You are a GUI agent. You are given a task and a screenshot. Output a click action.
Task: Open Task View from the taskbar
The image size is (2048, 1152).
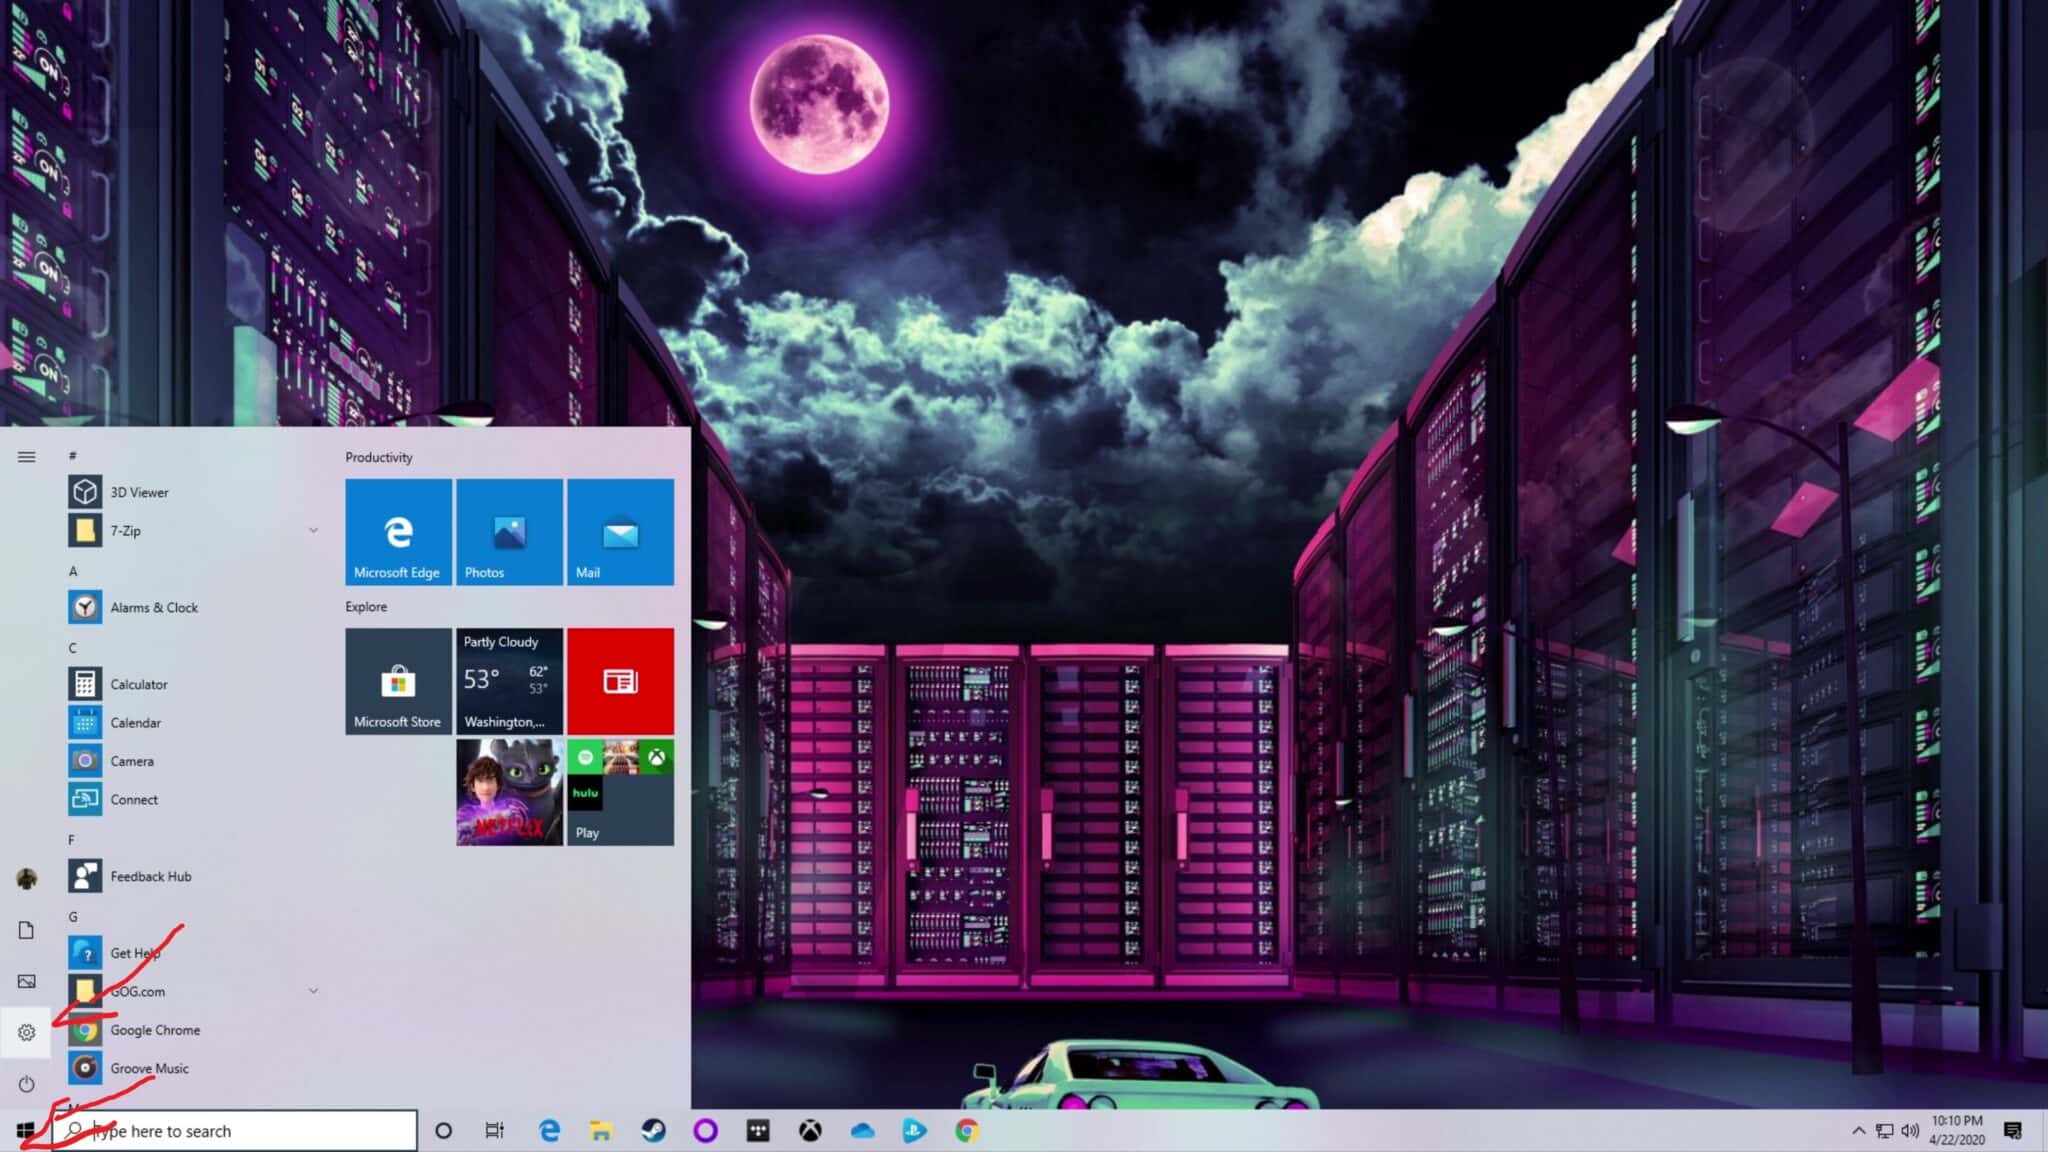point(494,1130)
